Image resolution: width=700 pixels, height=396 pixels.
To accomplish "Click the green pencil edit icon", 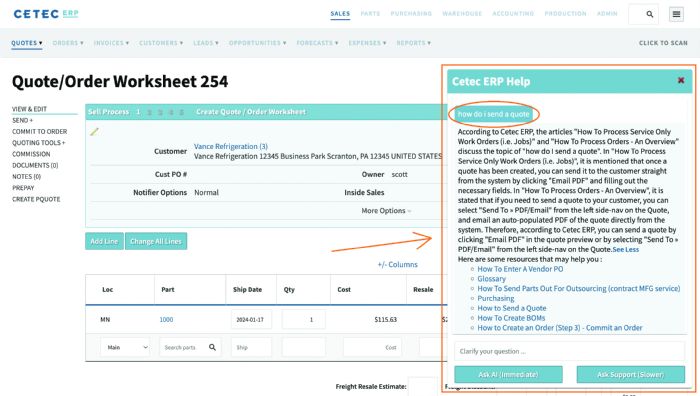I will [94, 132].
